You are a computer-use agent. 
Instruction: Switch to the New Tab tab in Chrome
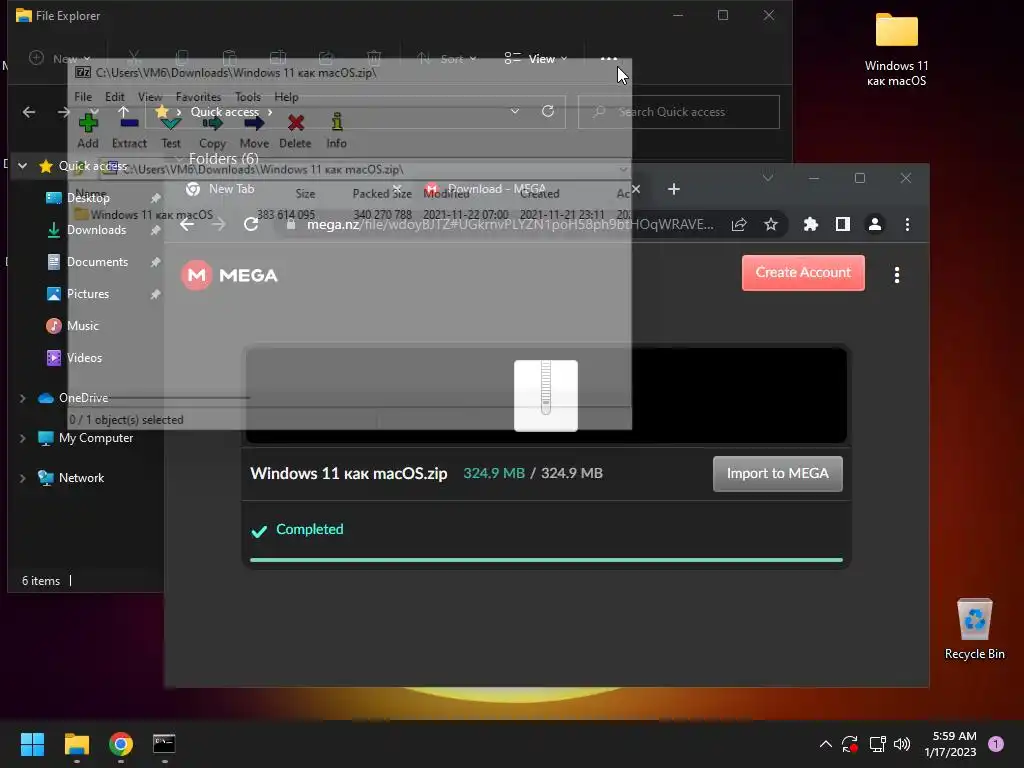tap(231, 189)
